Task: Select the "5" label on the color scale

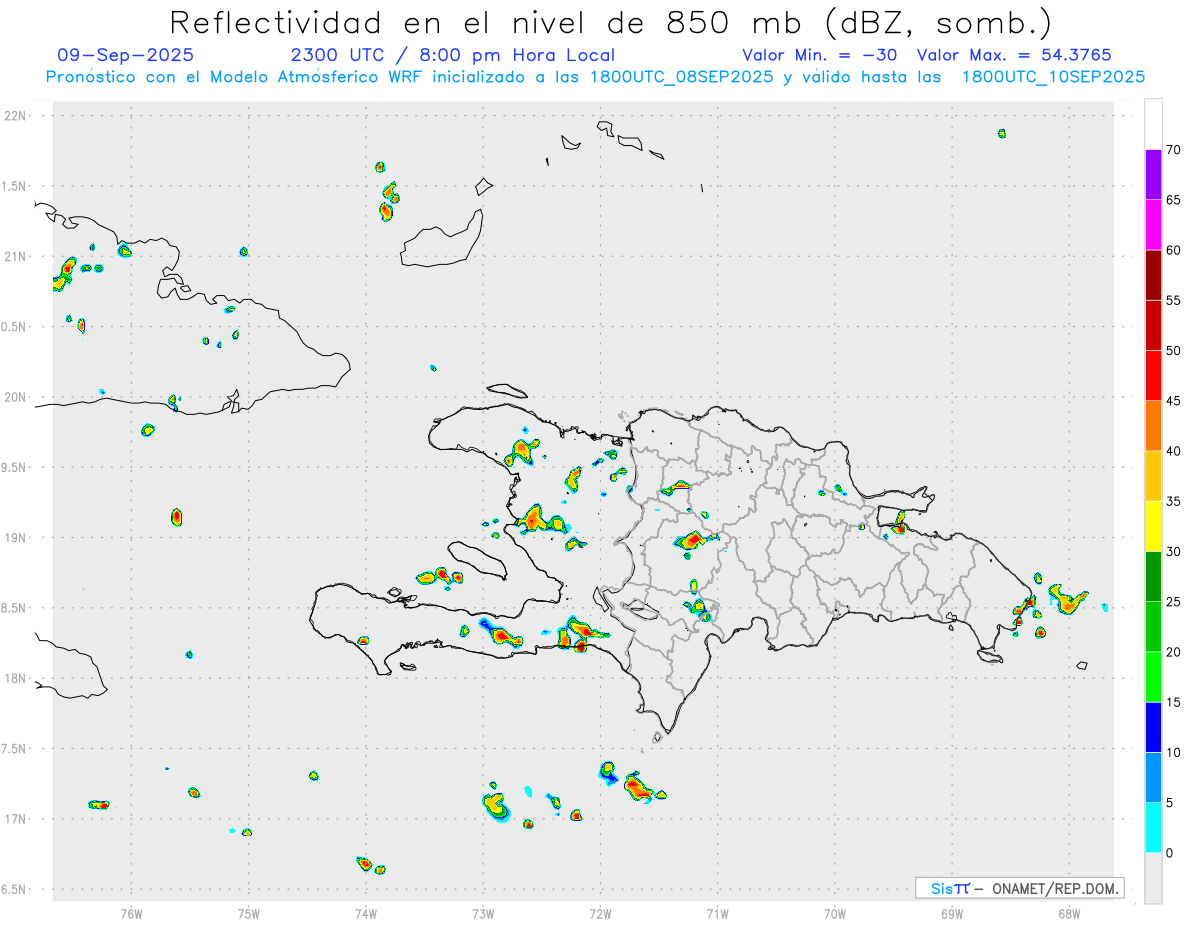Action: click(1169, 803)
